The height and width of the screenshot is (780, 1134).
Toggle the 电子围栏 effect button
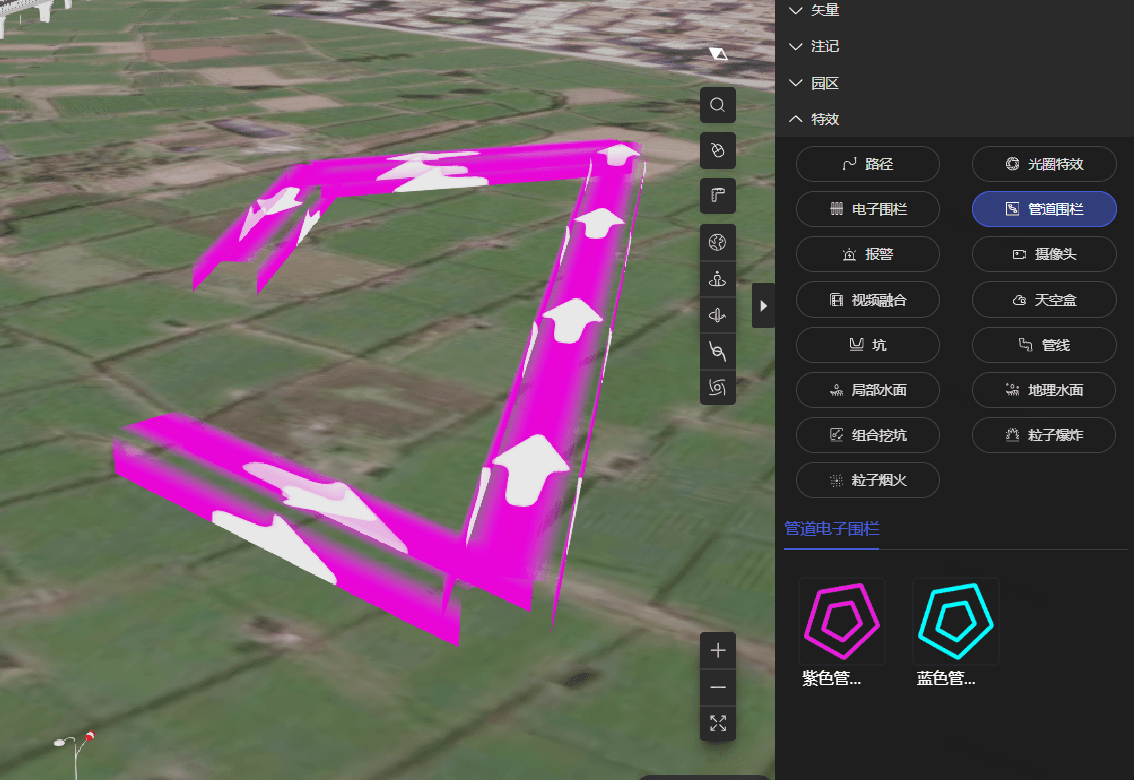[867, 209]
